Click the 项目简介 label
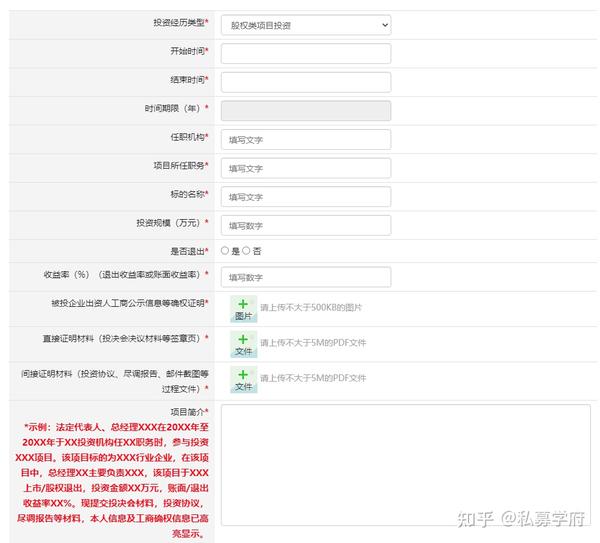 188,412
